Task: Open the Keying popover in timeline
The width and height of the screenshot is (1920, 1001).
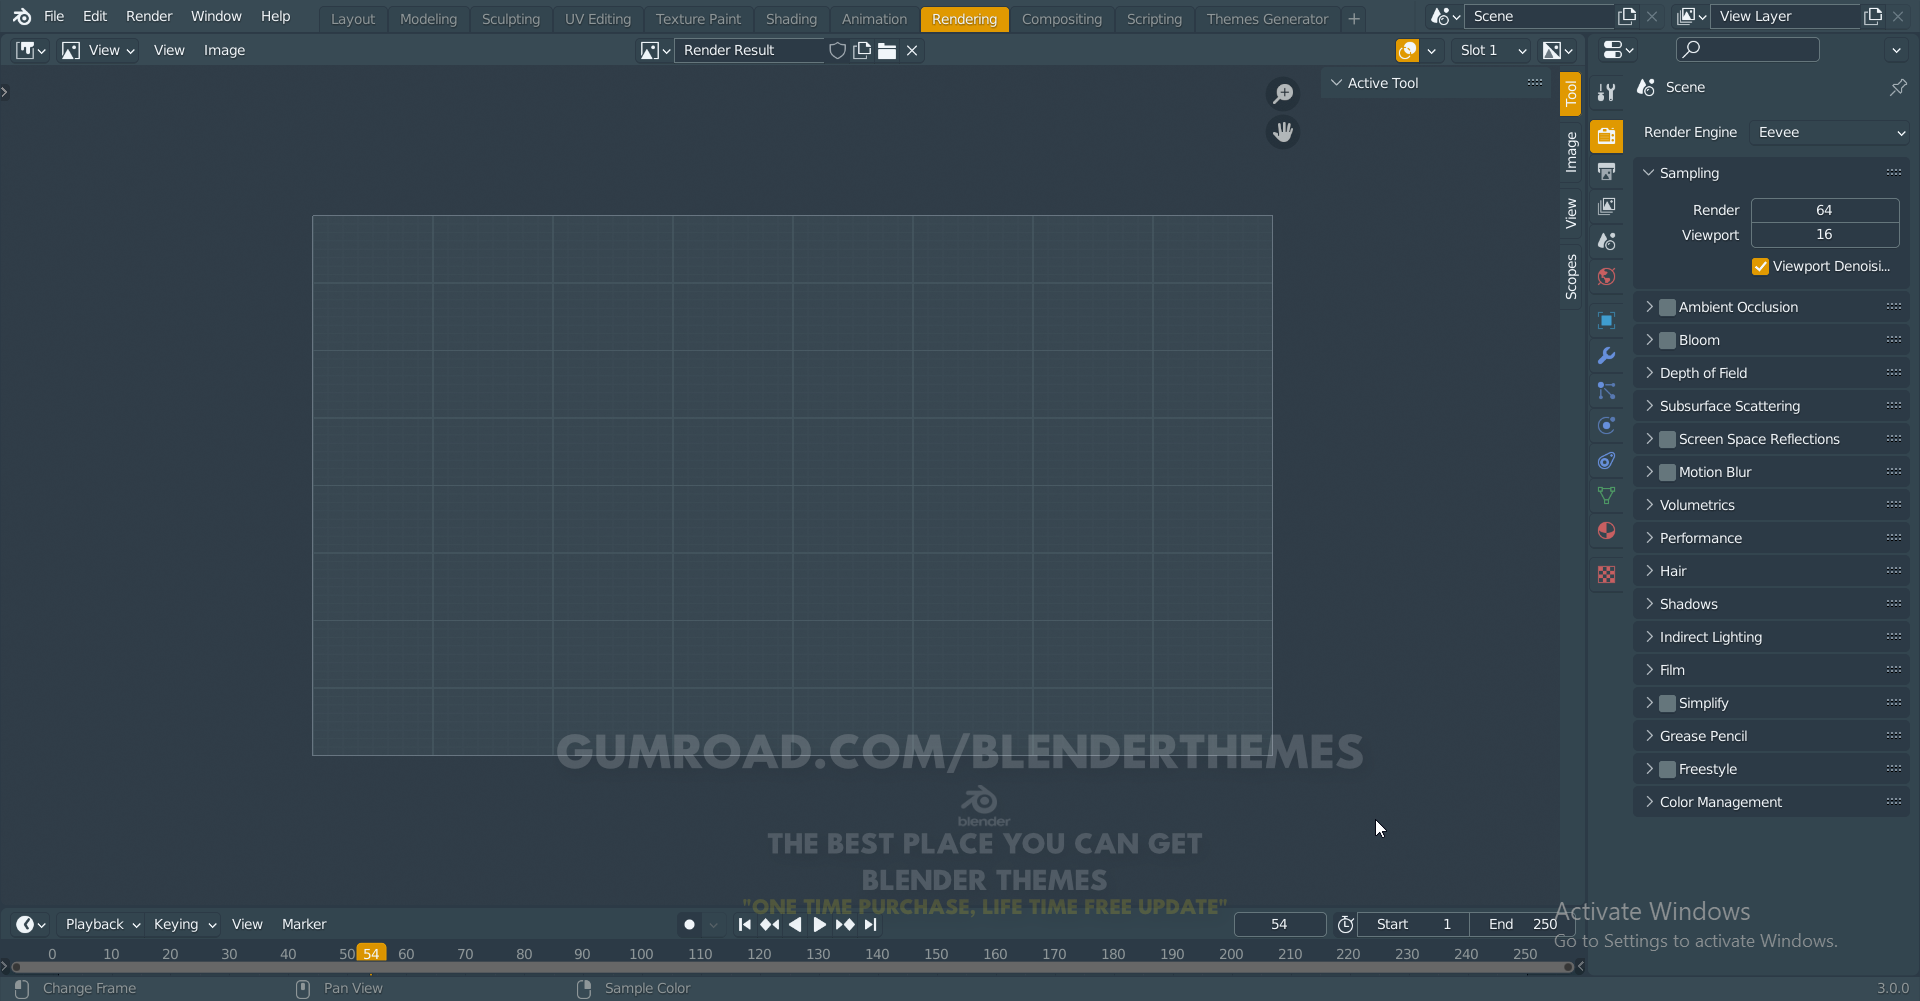Action: [x=184, y=924]
